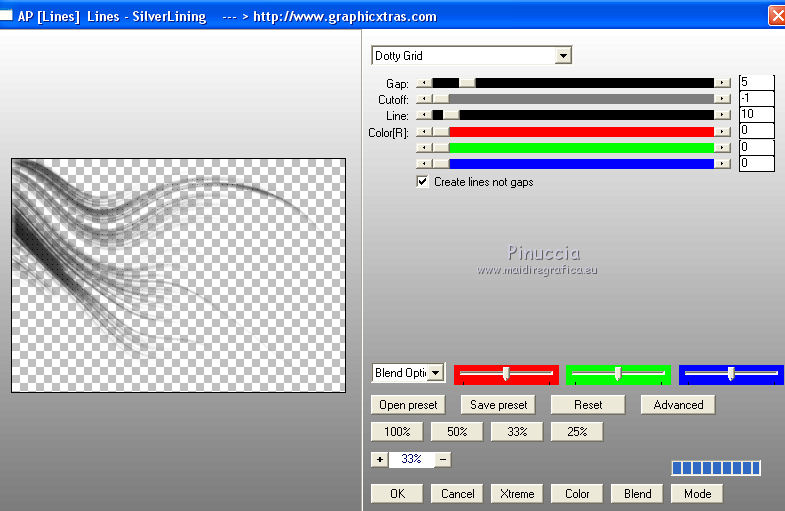Image resolution: width=785 pixels, height=511 pixels.
Task: Click the title bar window icon
Action: [7, 16]
